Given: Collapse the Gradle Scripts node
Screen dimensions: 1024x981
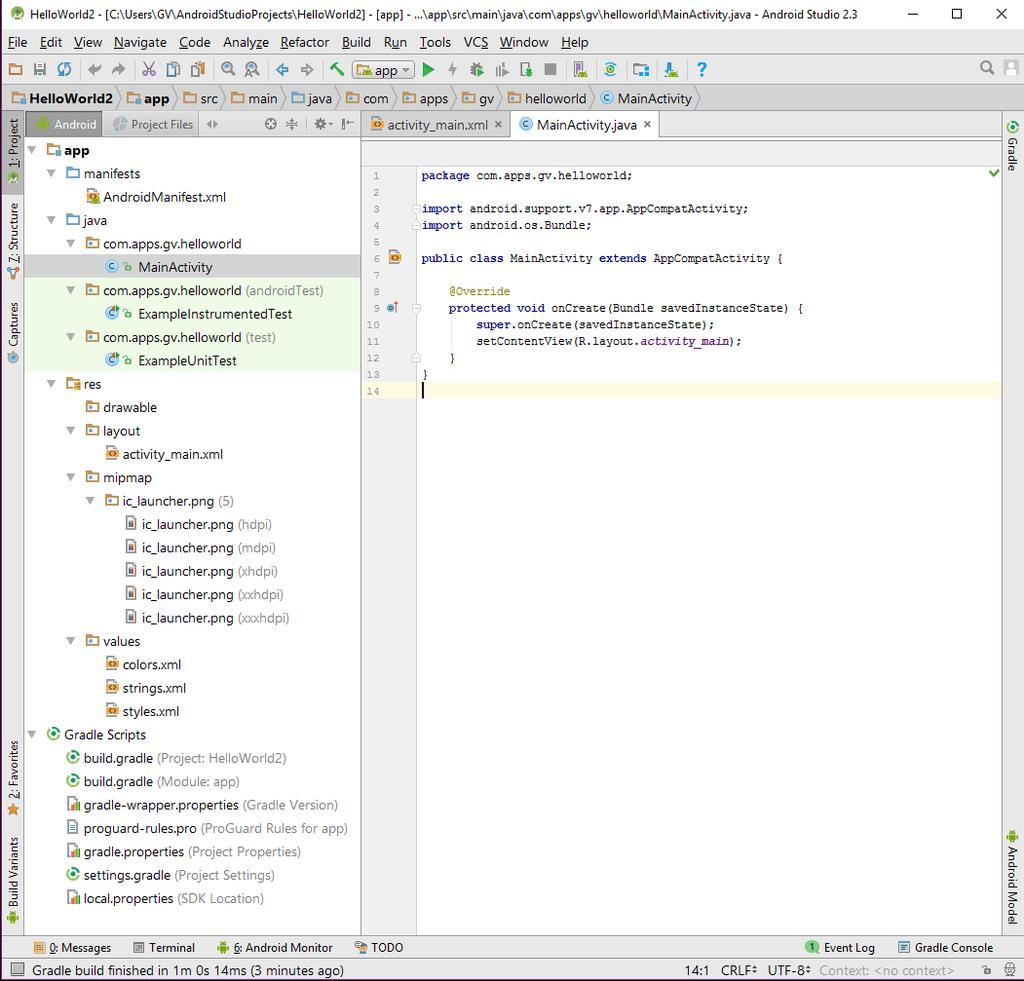Looking at the screenshot, I should coord(32,735).
